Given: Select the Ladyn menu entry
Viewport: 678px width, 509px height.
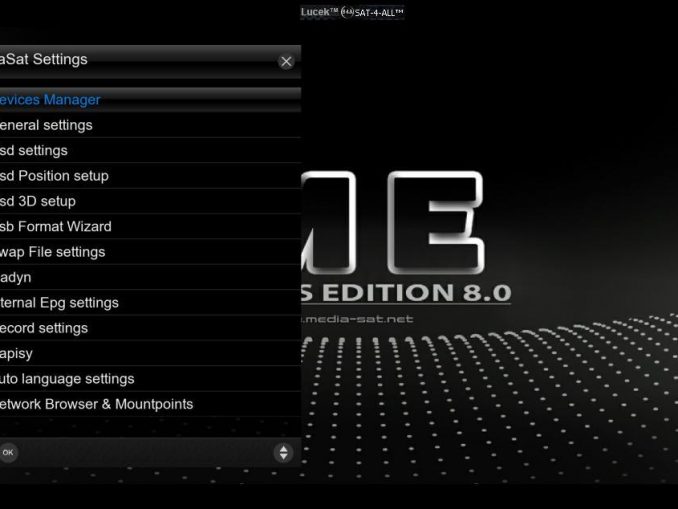Looking at the screenshot, I should [16, 277].
